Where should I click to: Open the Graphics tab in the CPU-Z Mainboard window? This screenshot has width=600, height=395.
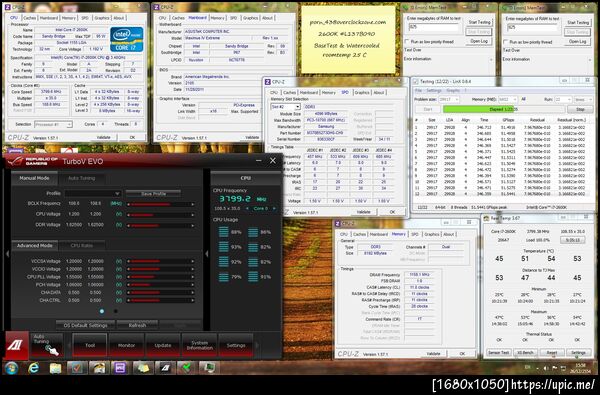click(x=250, y=18)
